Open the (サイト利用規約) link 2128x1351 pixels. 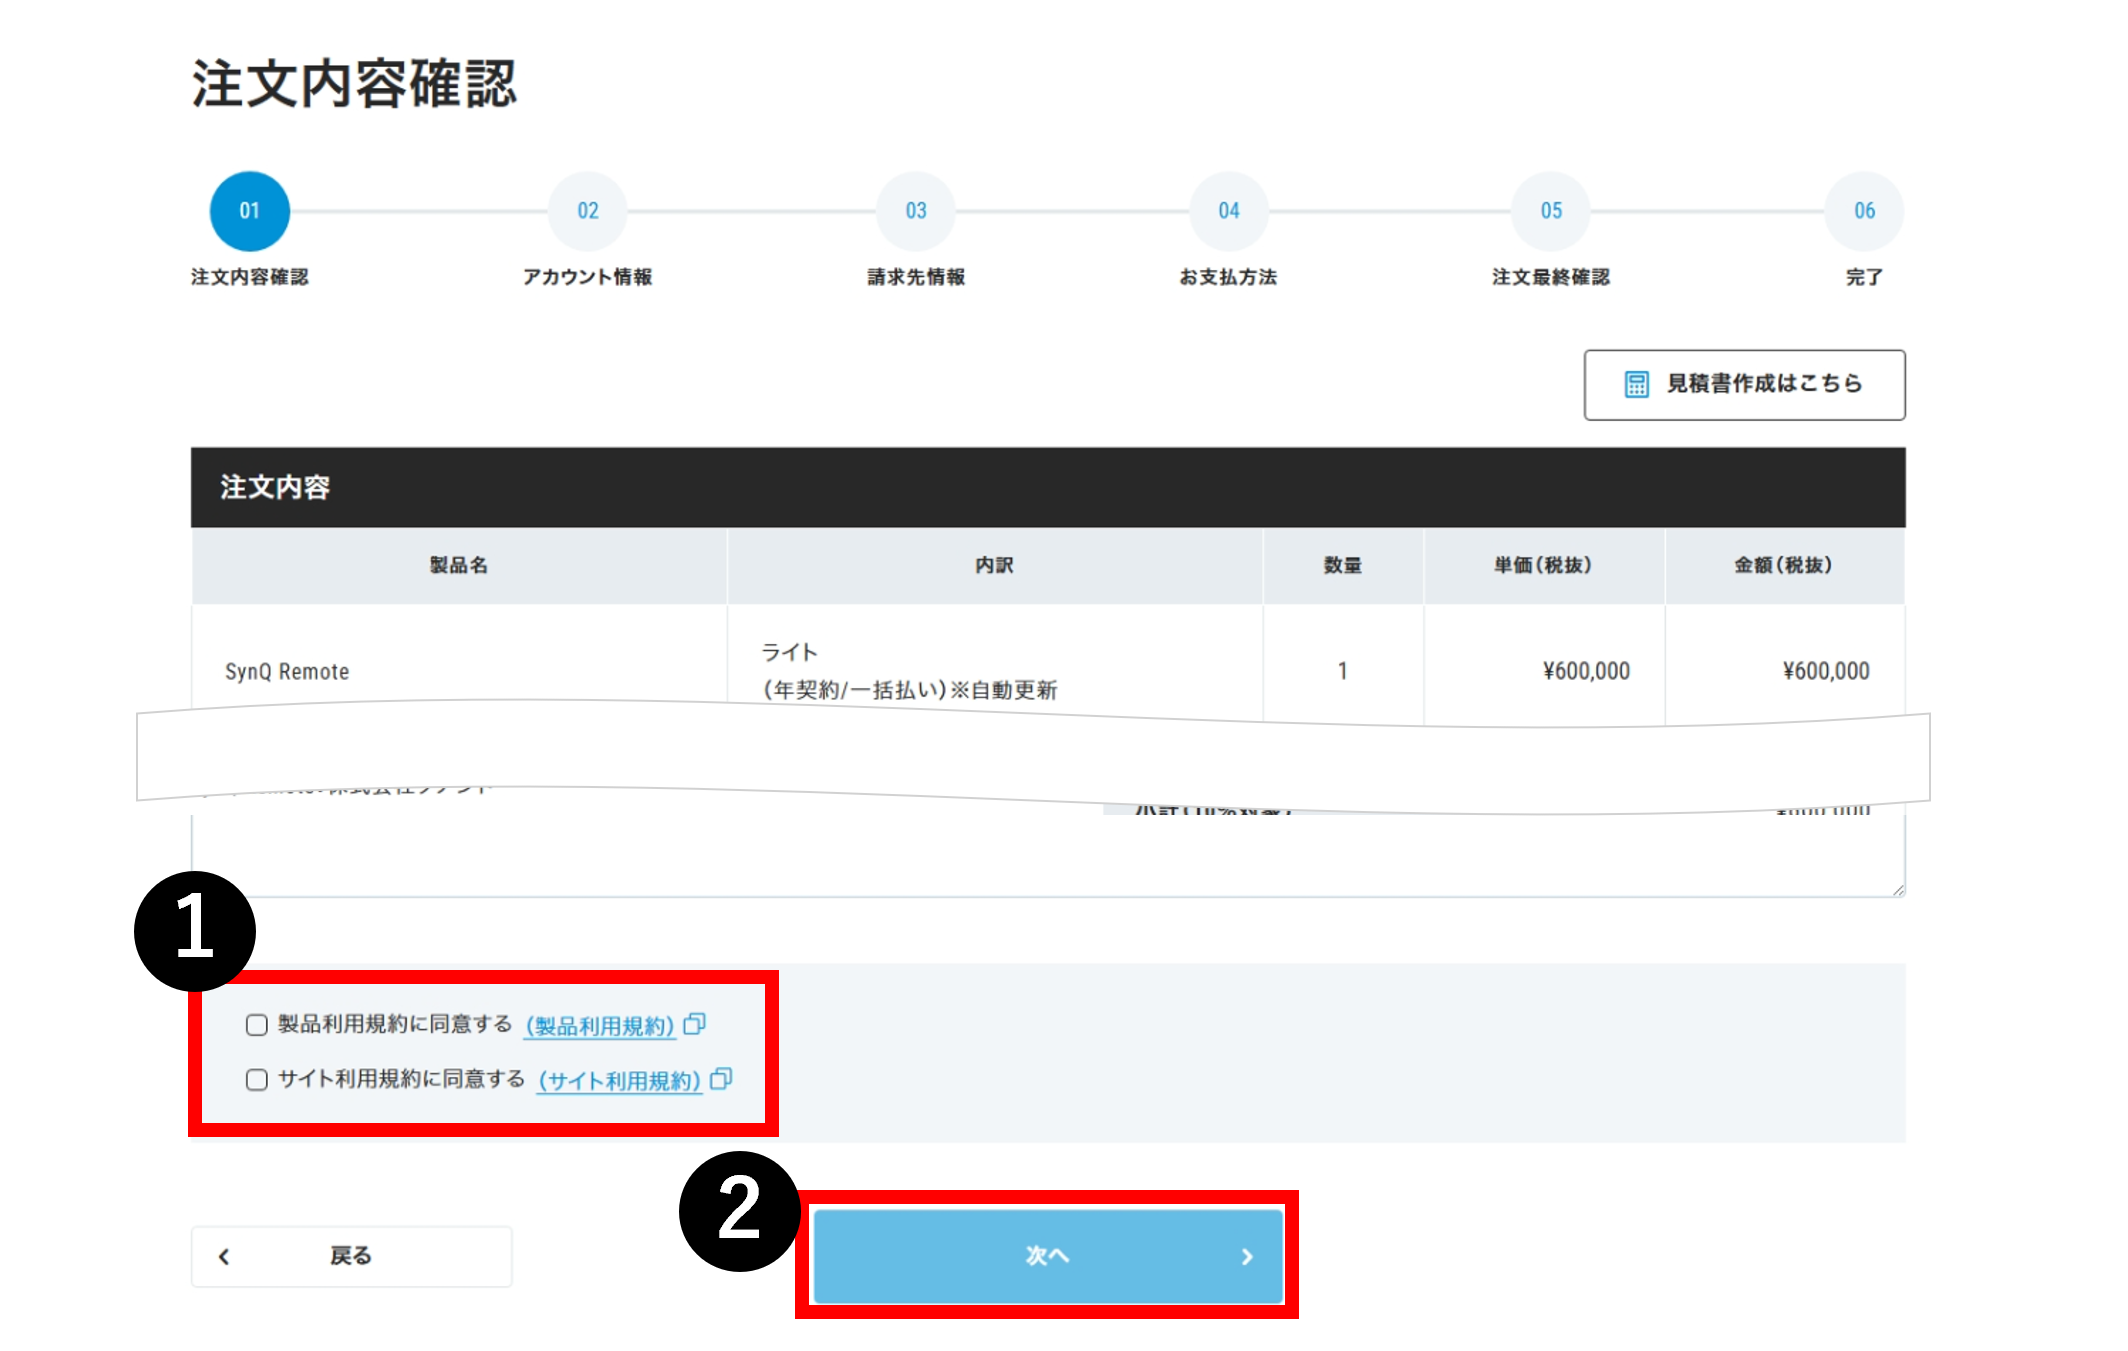619,1081
